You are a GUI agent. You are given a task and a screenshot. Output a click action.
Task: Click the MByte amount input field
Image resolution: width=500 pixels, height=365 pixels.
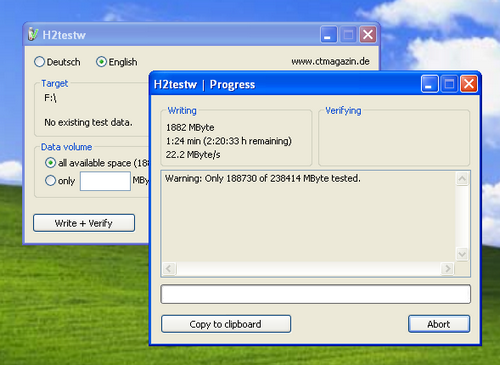(x=105, y=181)
